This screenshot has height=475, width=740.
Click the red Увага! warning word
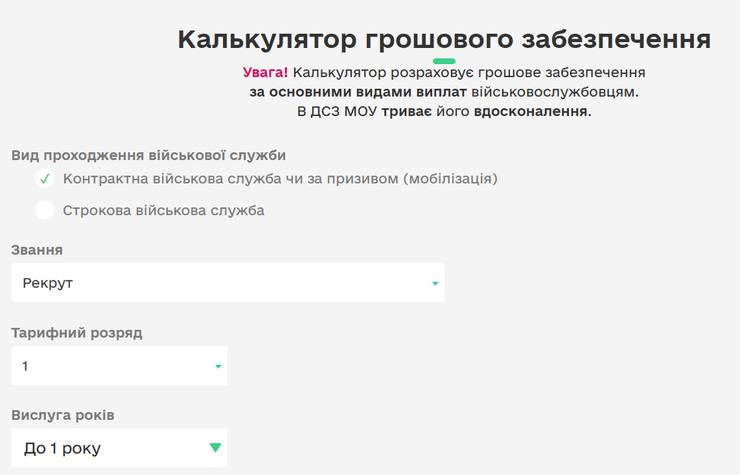[265, 73]
